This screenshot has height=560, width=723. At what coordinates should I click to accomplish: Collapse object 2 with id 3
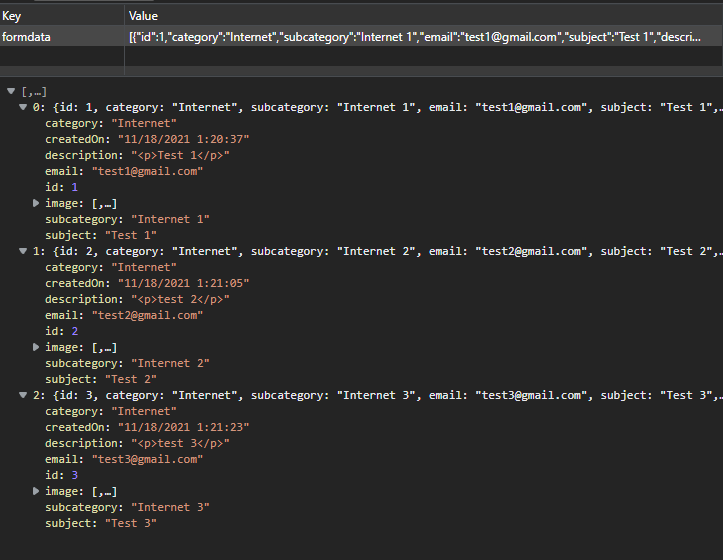23,395
